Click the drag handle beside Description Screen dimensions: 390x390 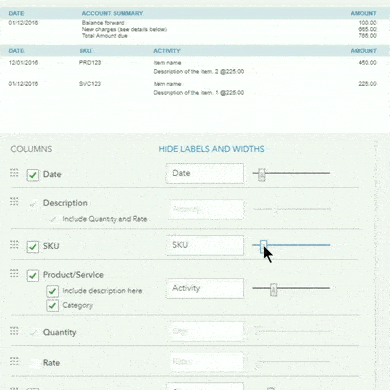click(x=14, y=201)
